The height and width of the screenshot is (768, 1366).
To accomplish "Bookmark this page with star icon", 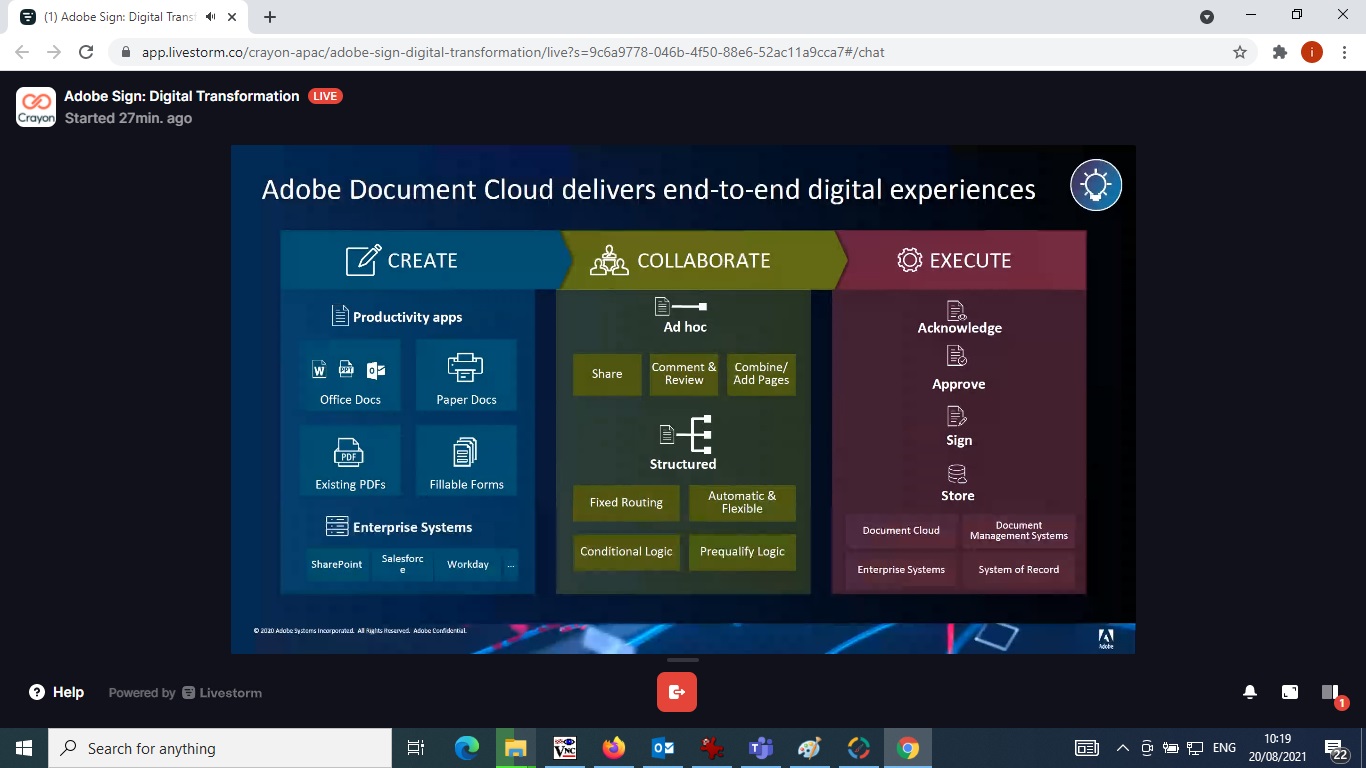I will 1240,52.
